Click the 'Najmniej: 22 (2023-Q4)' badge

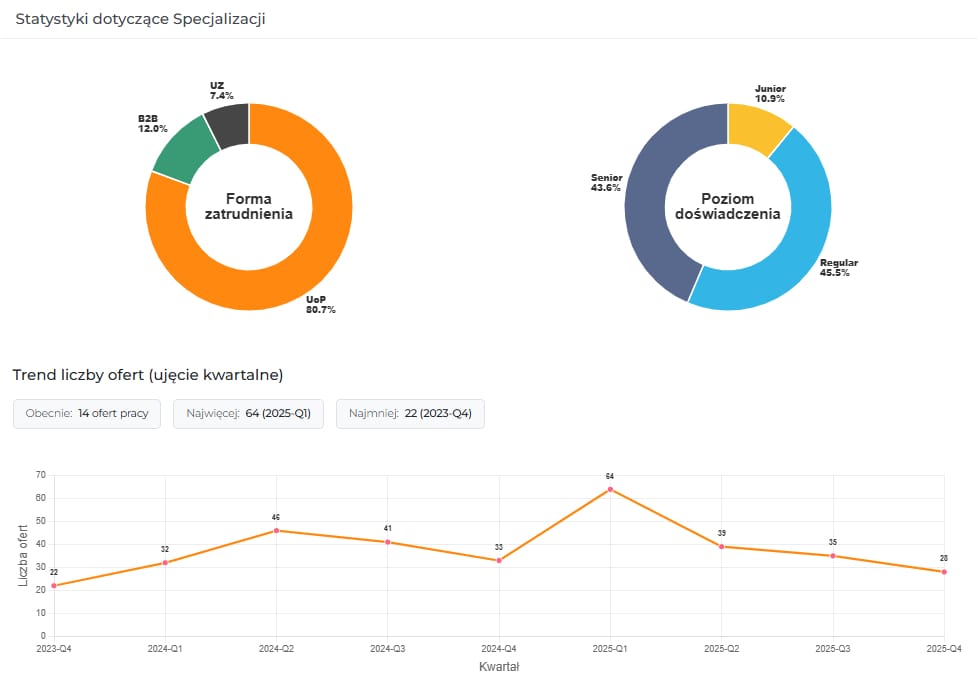[410, 414]
